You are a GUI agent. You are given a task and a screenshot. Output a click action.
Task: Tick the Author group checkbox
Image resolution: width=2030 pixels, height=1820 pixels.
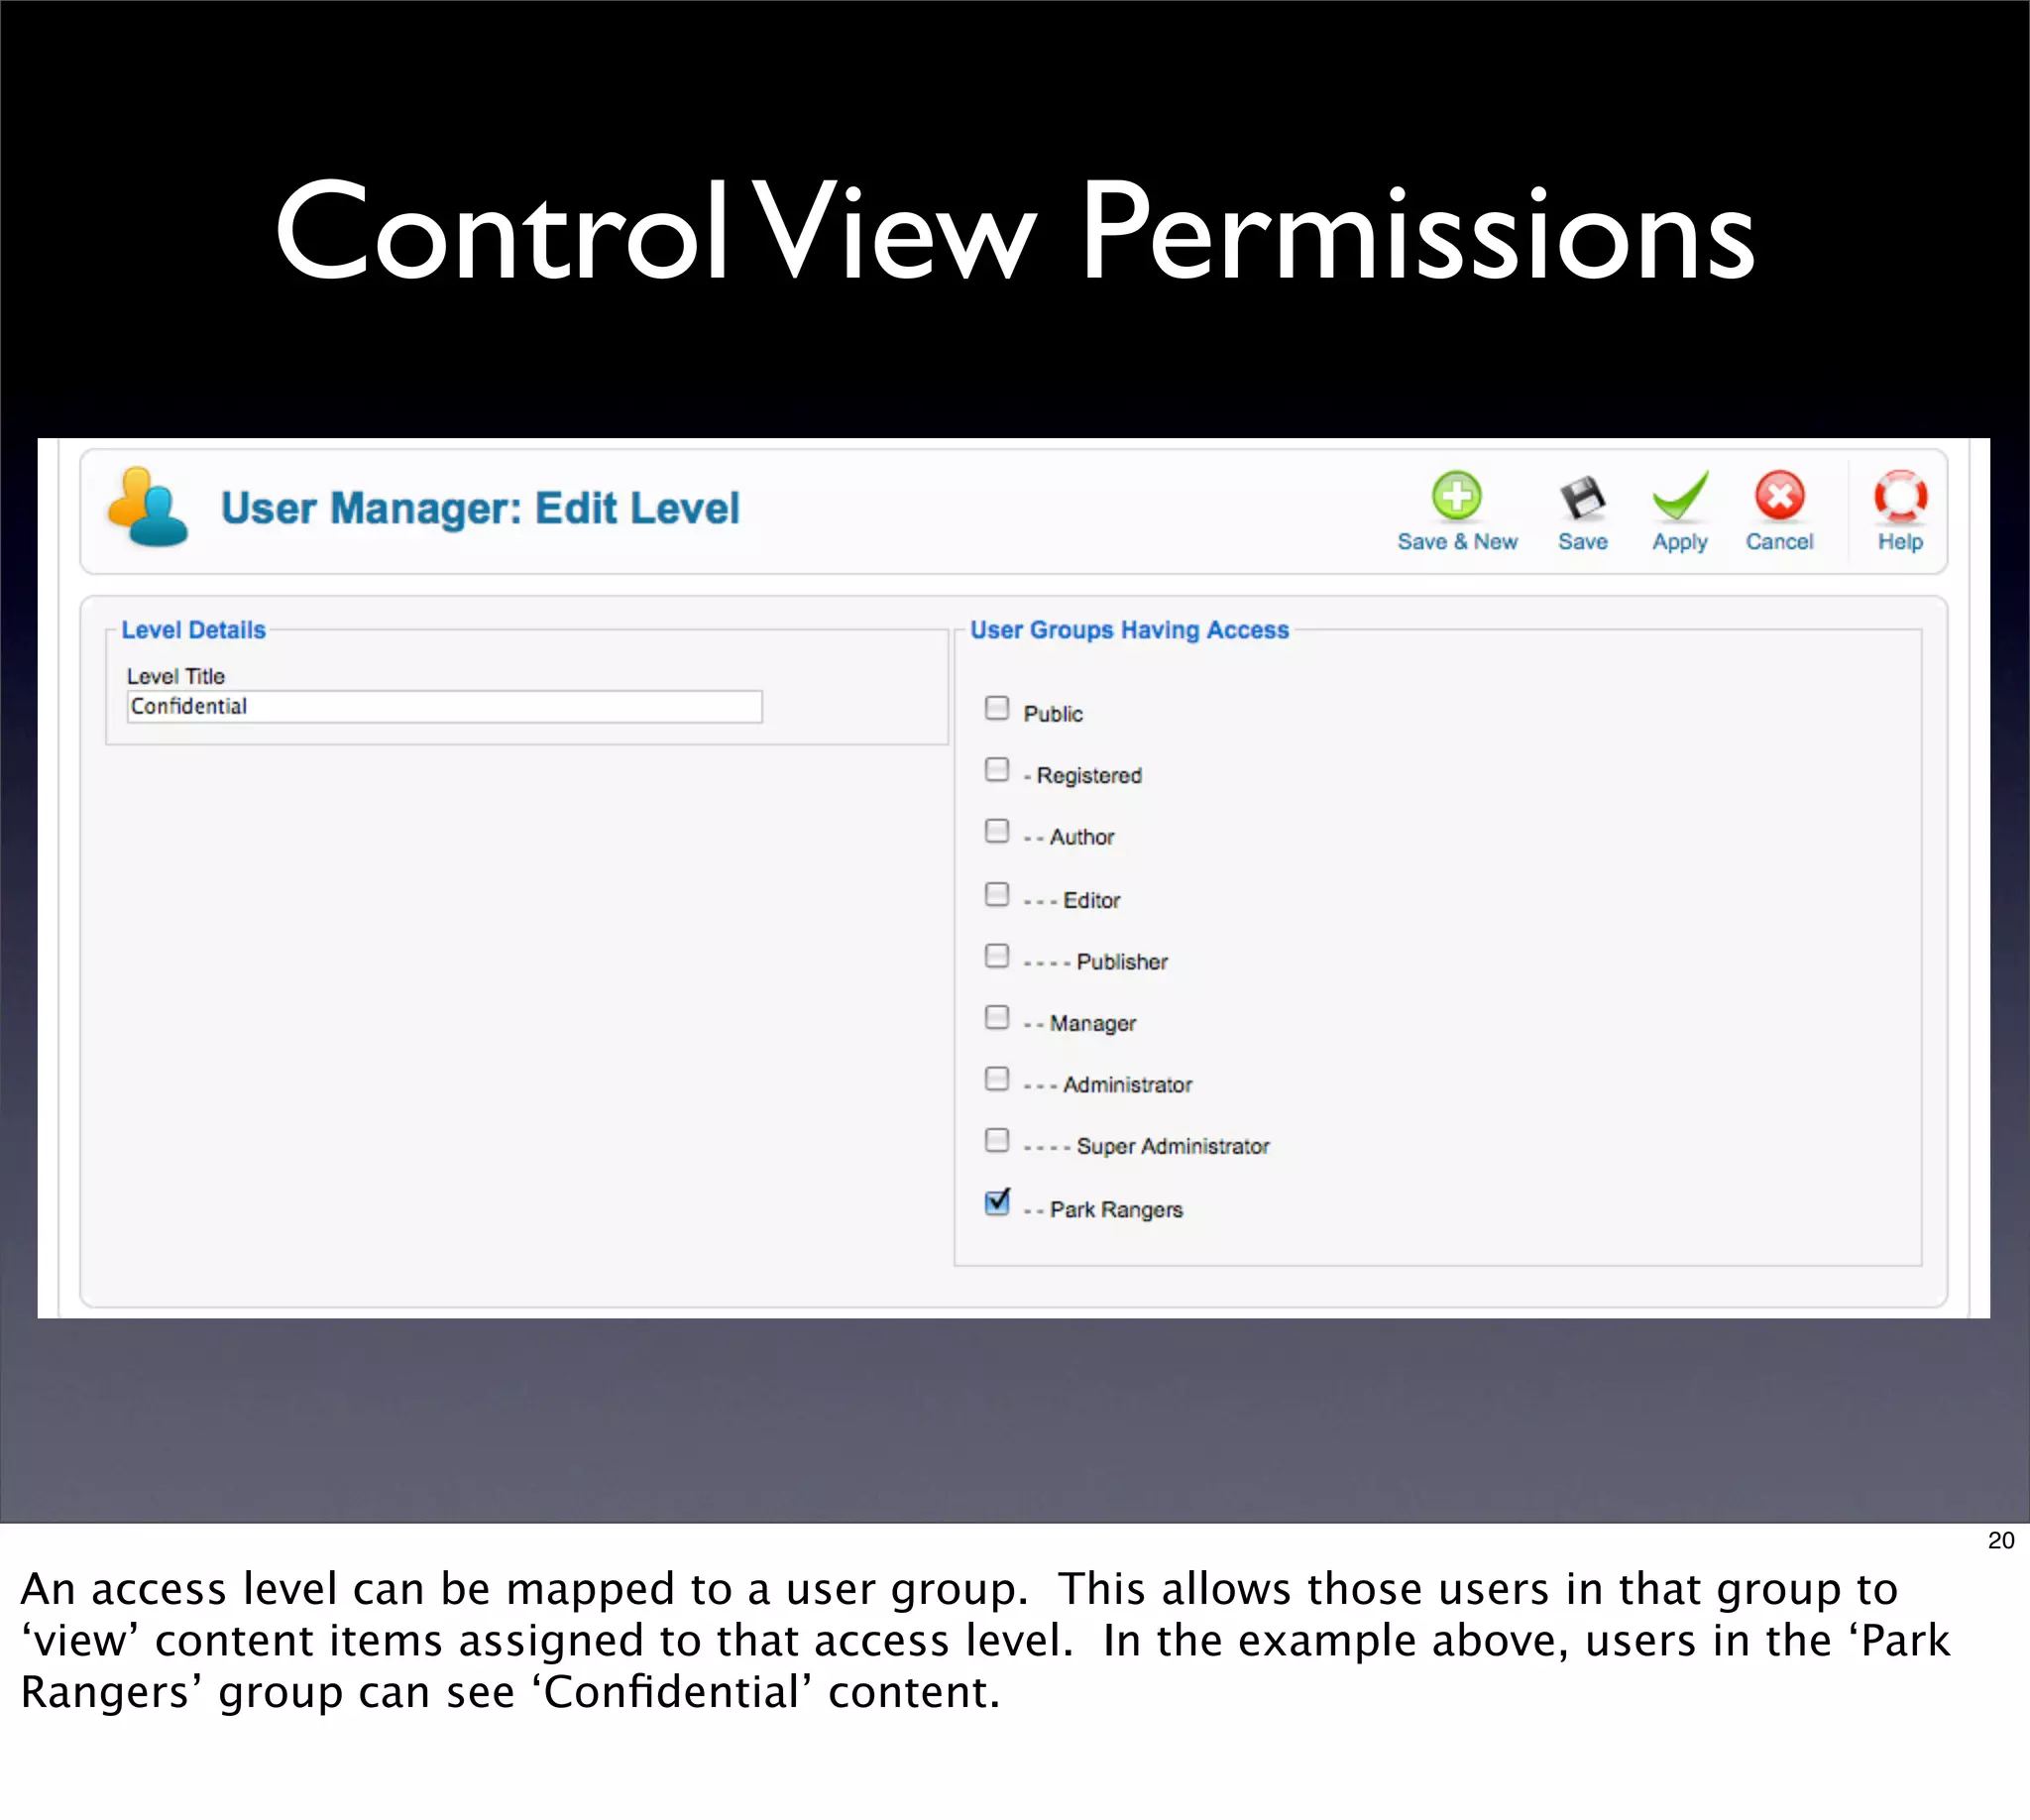point(997,831)
